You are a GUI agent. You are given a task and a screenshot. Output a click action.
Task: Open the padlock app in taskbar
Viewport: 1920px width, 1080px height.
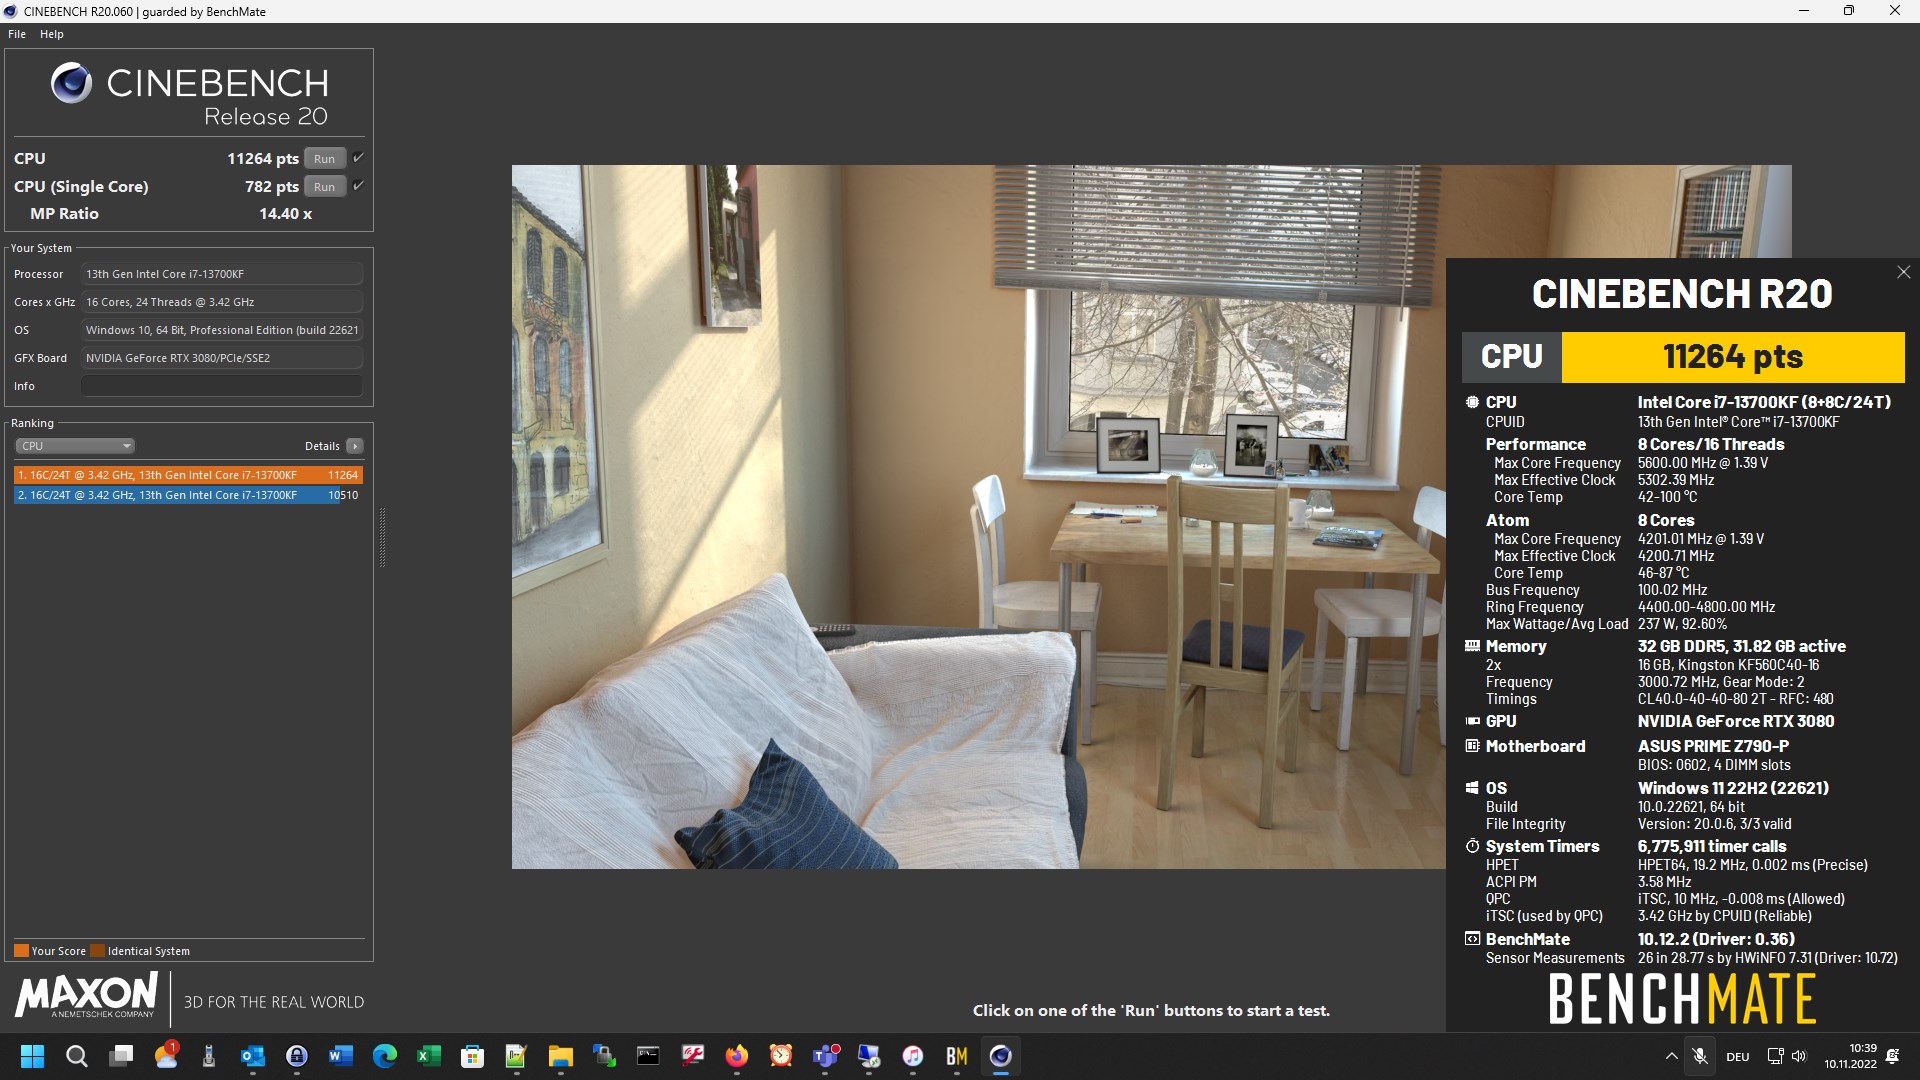[x=297, y=1056]
